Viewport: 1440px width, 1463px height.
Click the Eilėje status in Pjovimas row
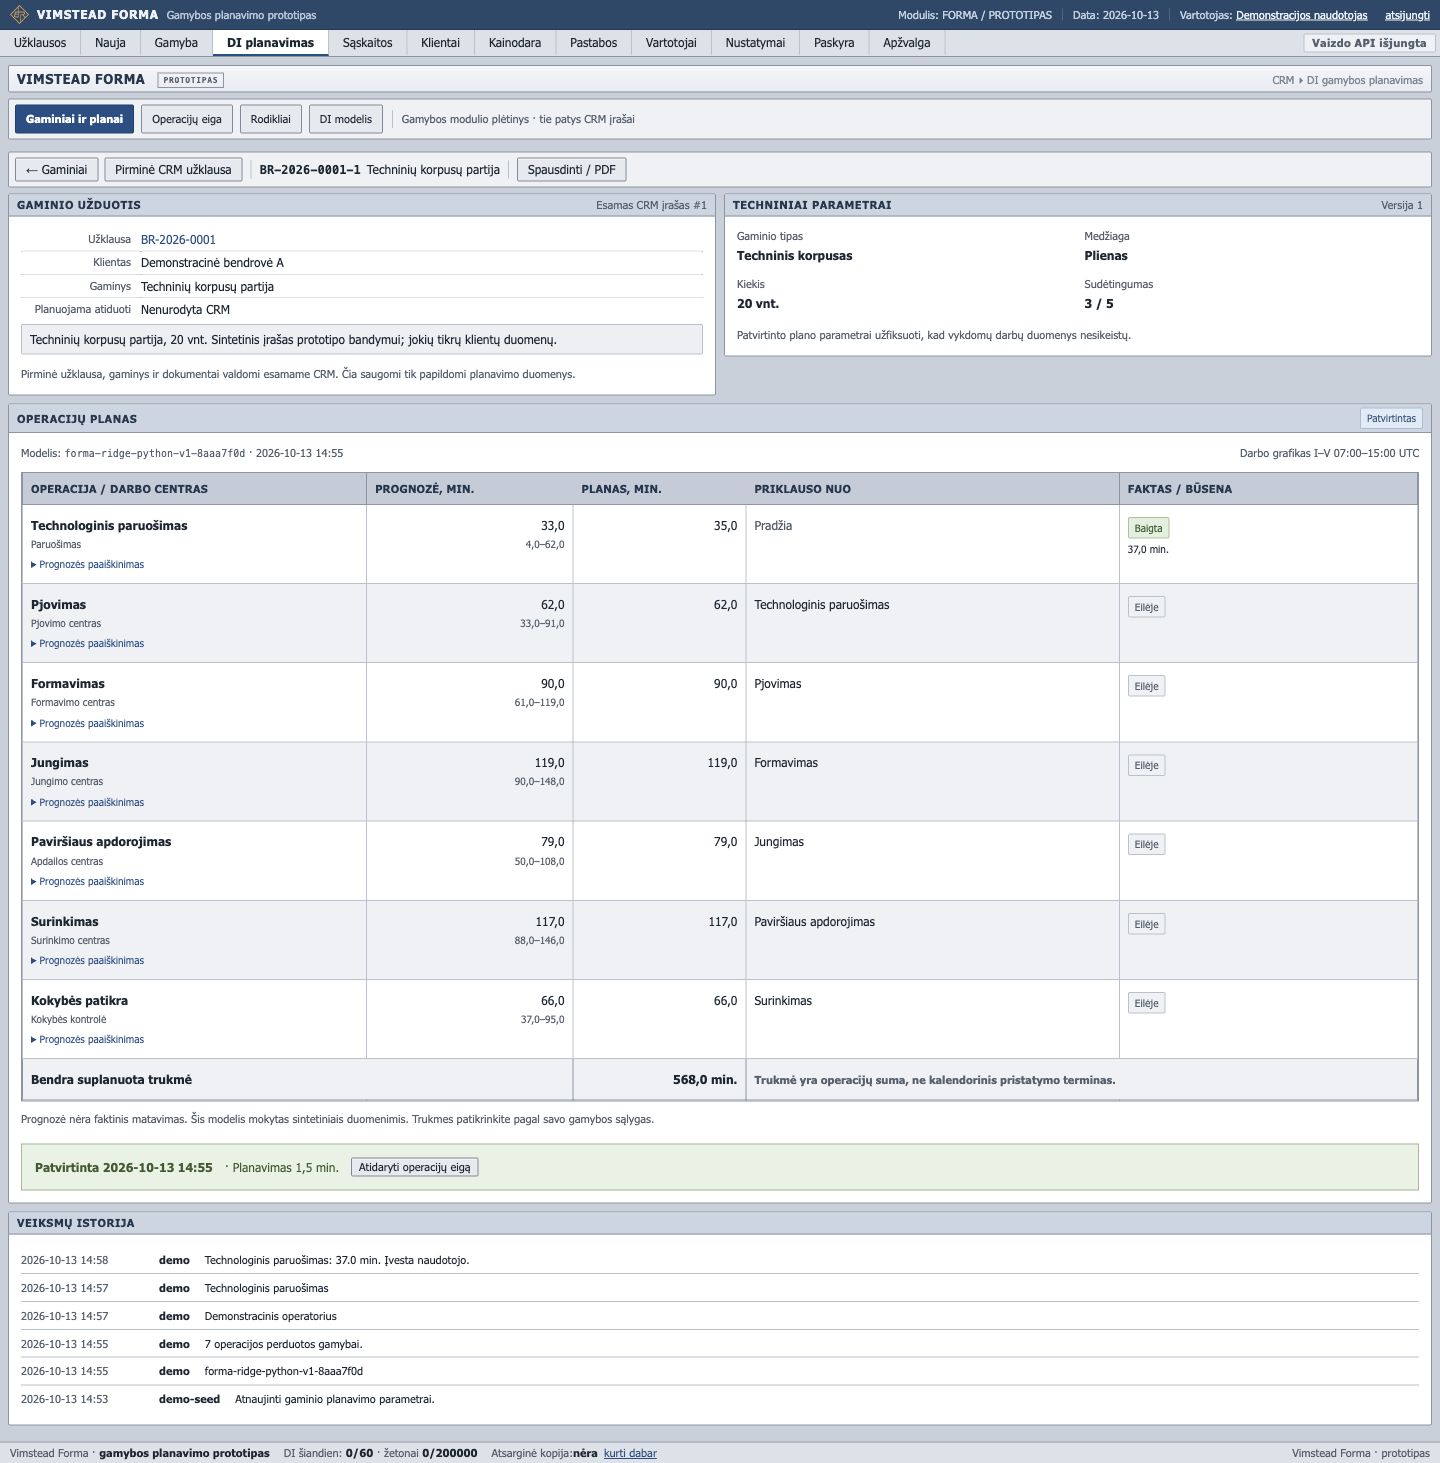point(1146,607)
